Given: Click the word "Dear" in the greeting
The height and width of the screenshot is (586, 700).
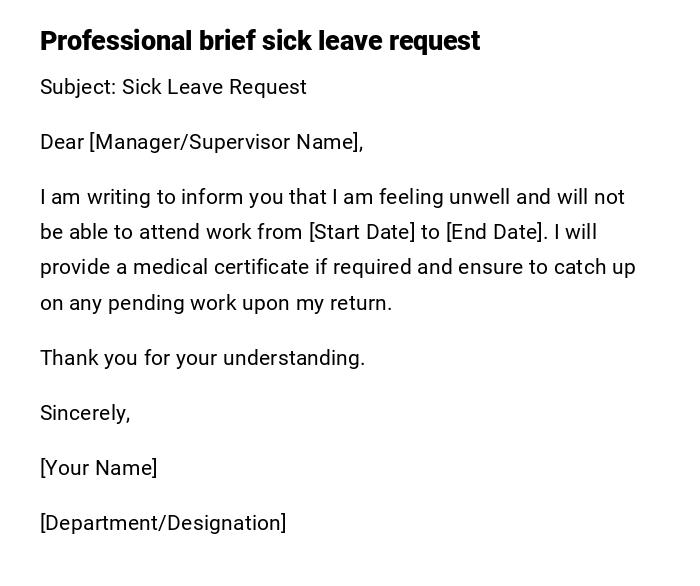Looking at the screenshot, I should (62, 142).
